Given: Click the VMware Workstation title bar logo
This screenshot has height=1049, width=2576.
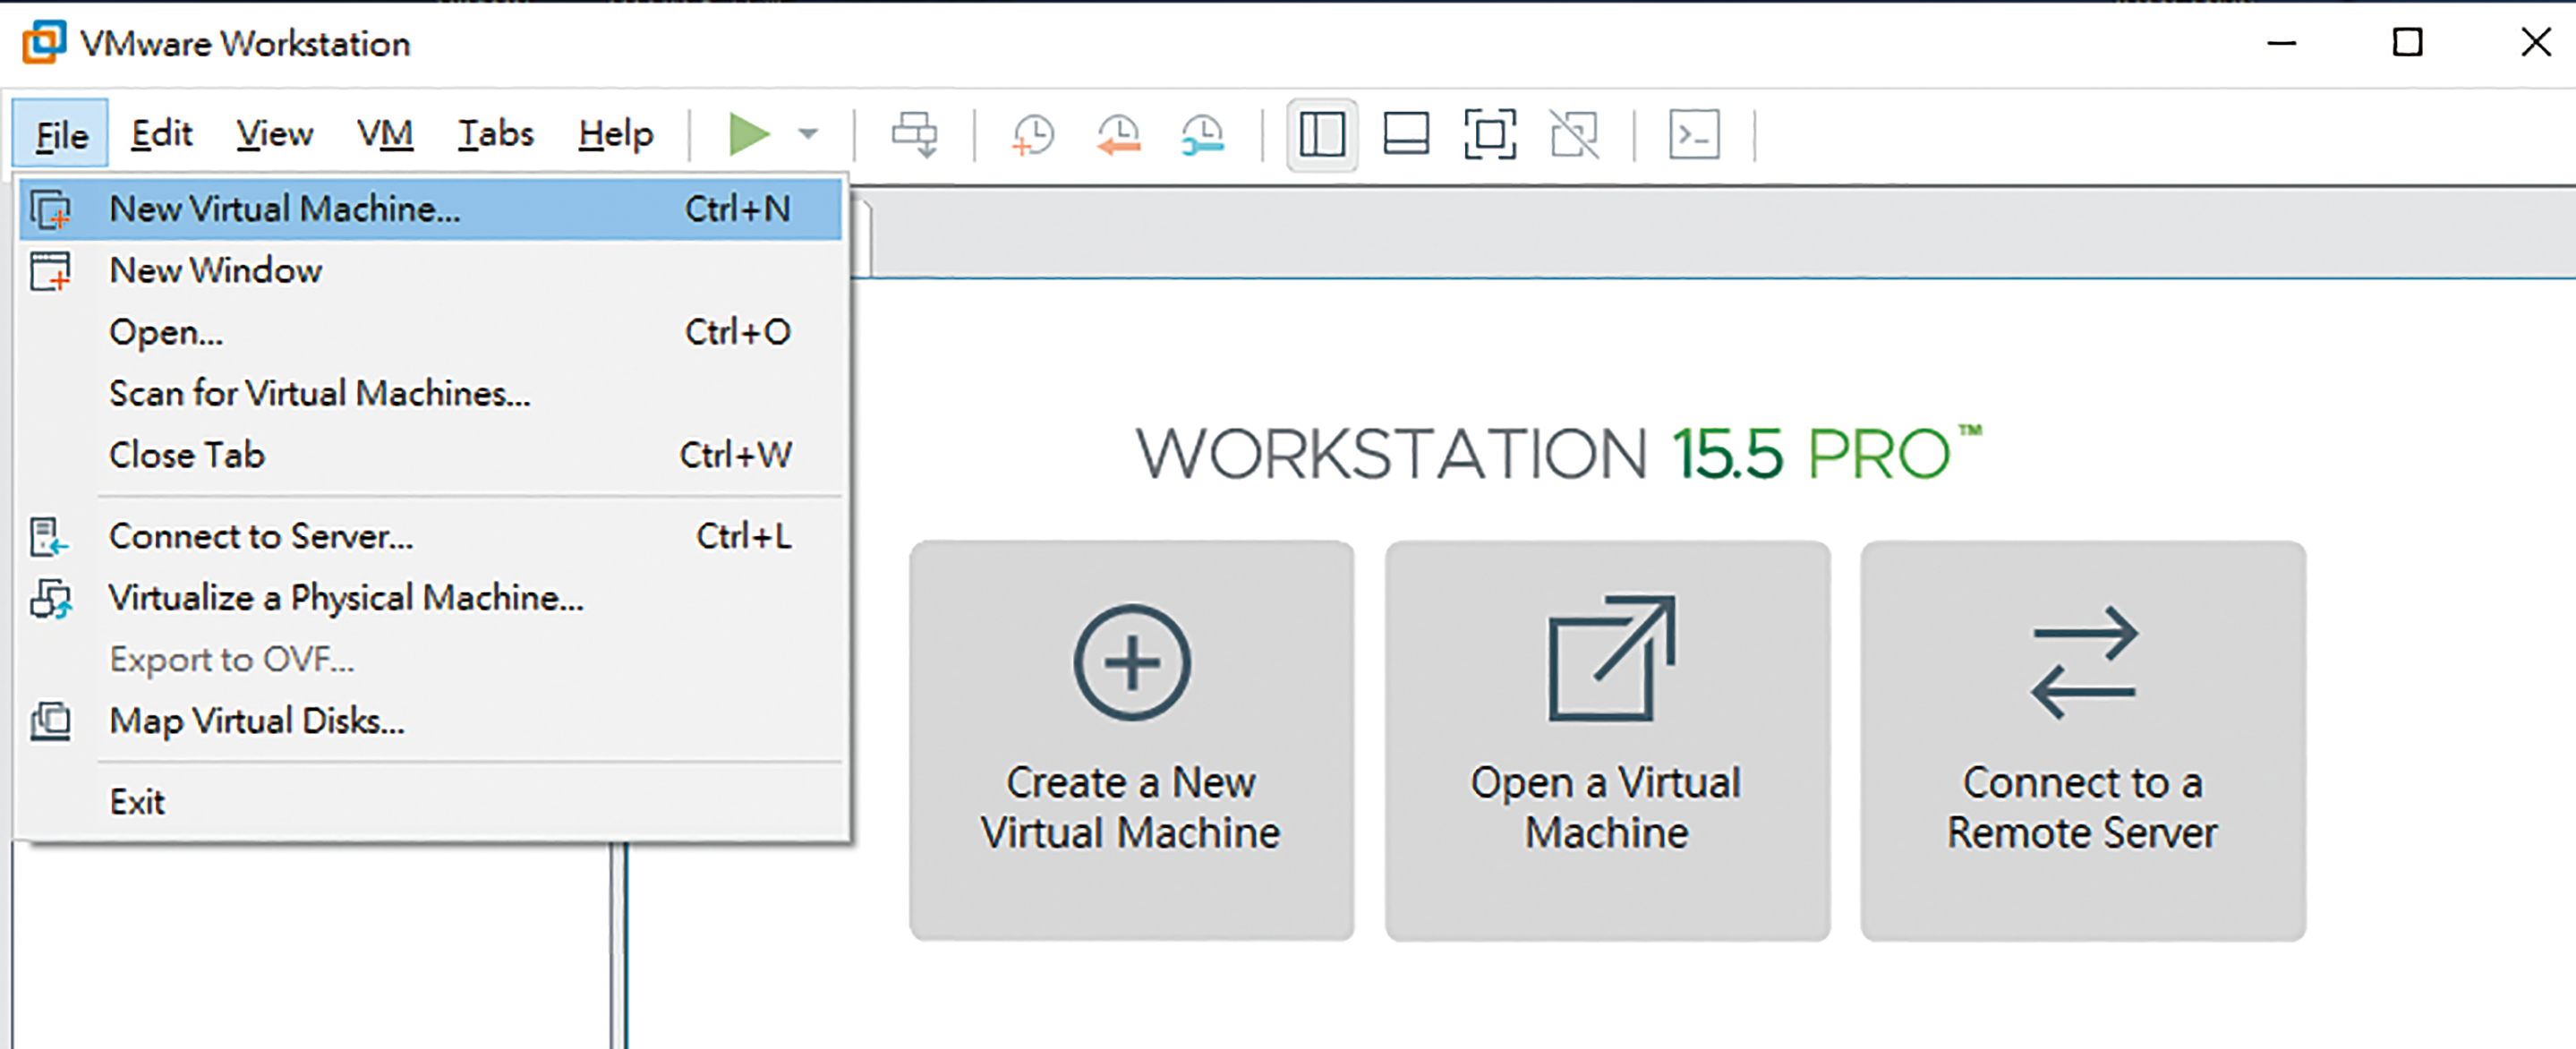Looking at the screenshot, I should pyautogui.click(x=44, y=43).
